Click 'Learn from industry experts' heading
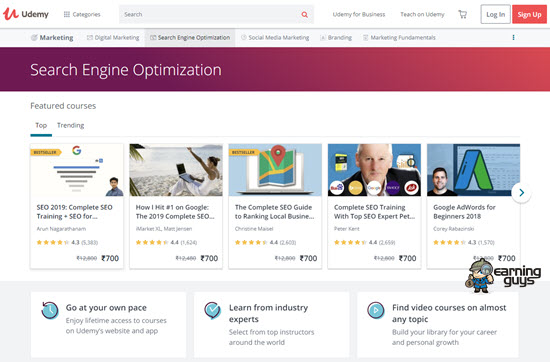Image resolution: width=550 pixels, height=362 pixels. 268,313
